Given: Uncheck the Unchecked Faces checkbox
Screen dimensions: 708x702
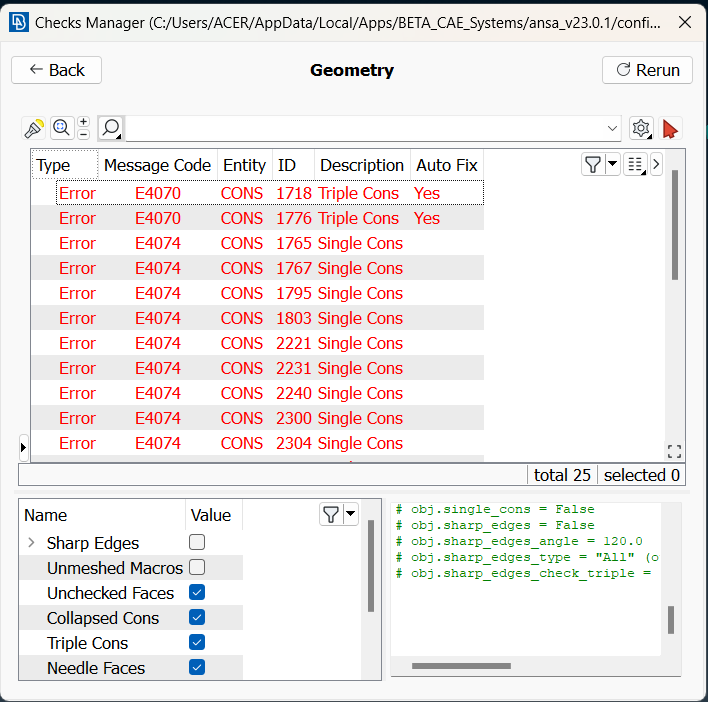Looking at the screenshot, I should [197, 592].
